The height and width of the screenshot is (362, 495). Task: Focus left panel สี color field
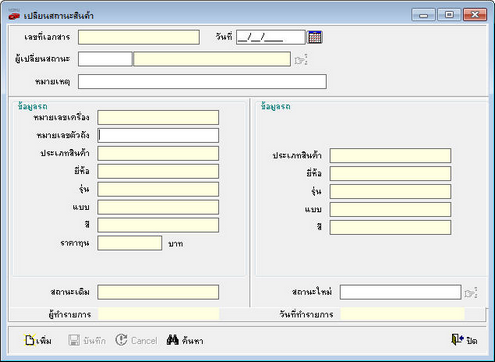coord(158,225)
